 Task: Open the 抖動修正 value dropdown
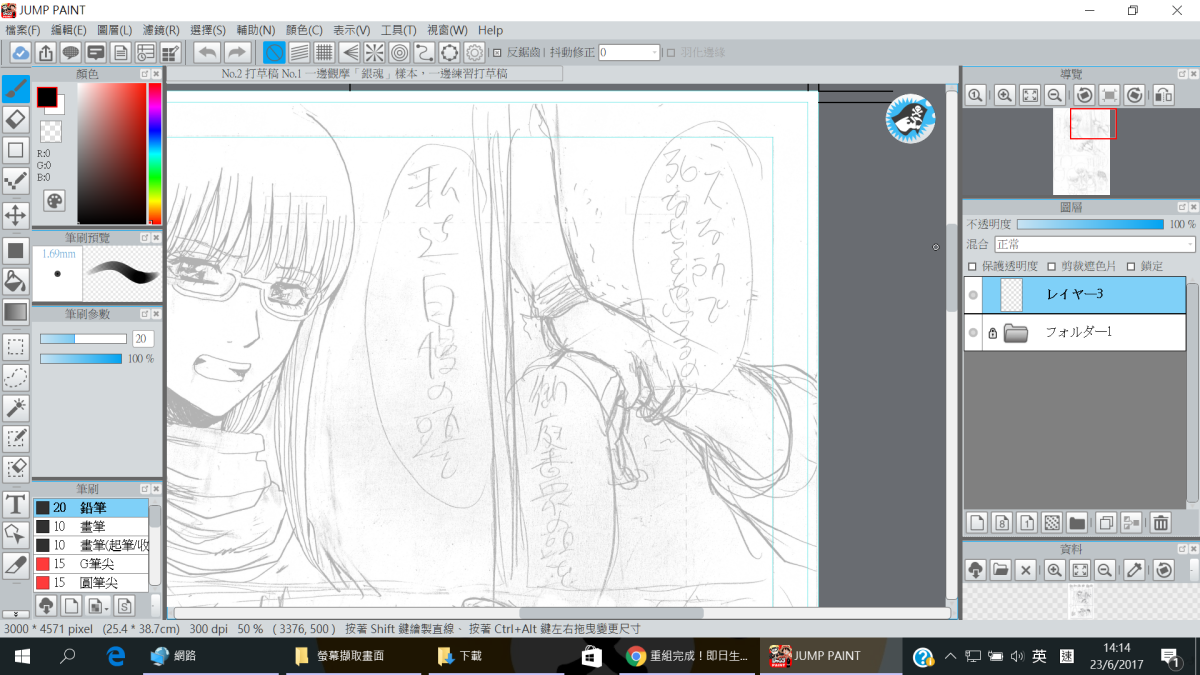pyautogui.click(x=655, y=52)
